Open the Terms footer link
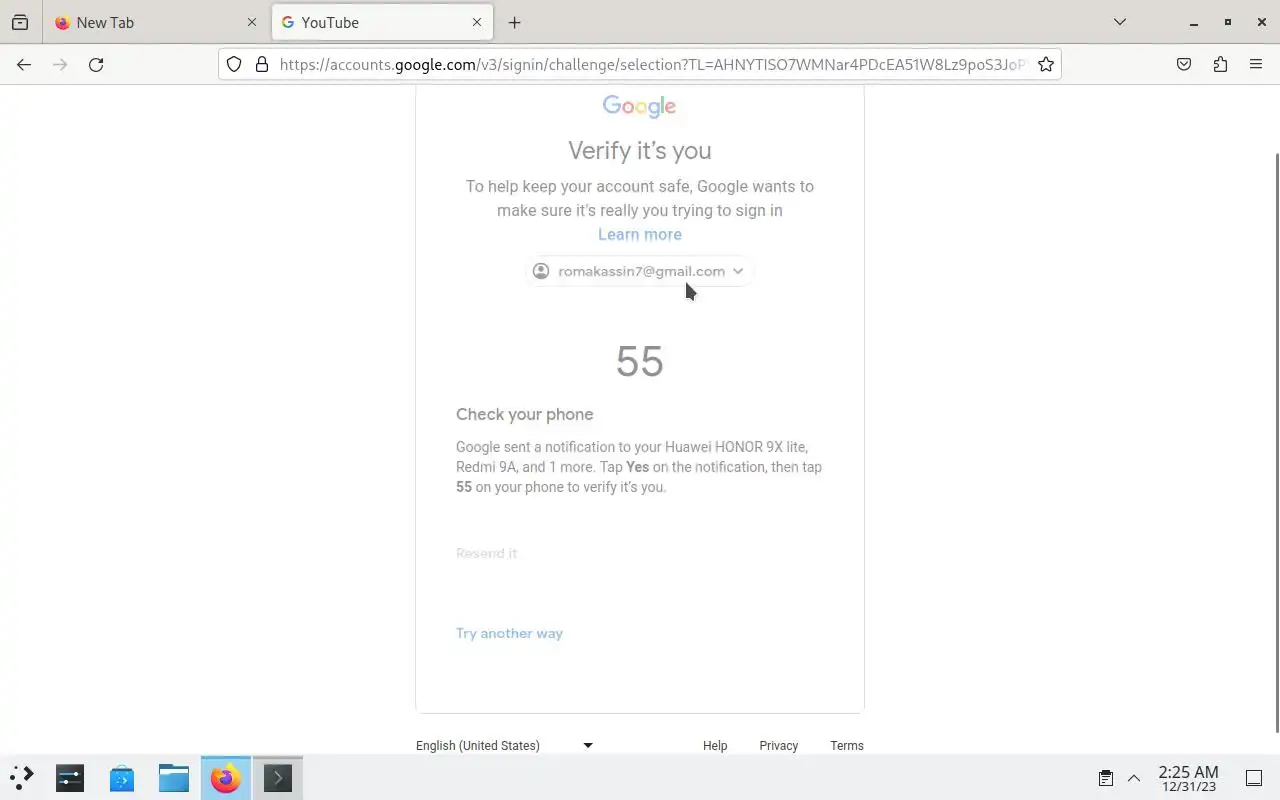1280x800 pixels. click(847, 745)
